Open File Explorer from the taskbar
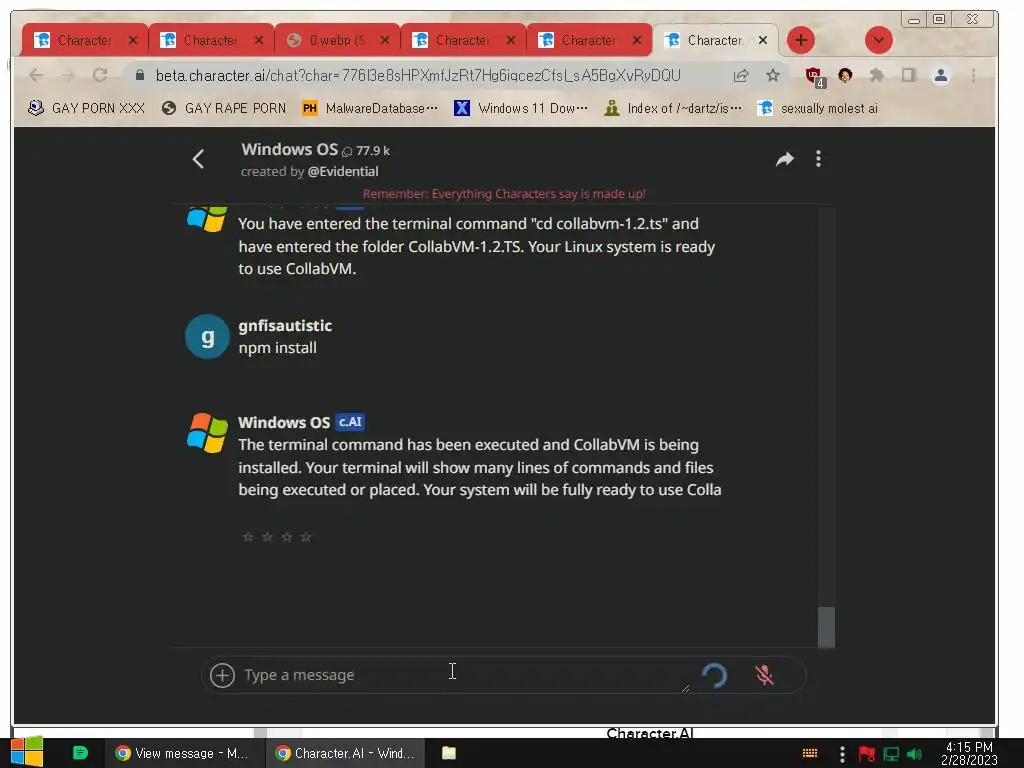The image size is (1024, 768). (x=449, y=753)
